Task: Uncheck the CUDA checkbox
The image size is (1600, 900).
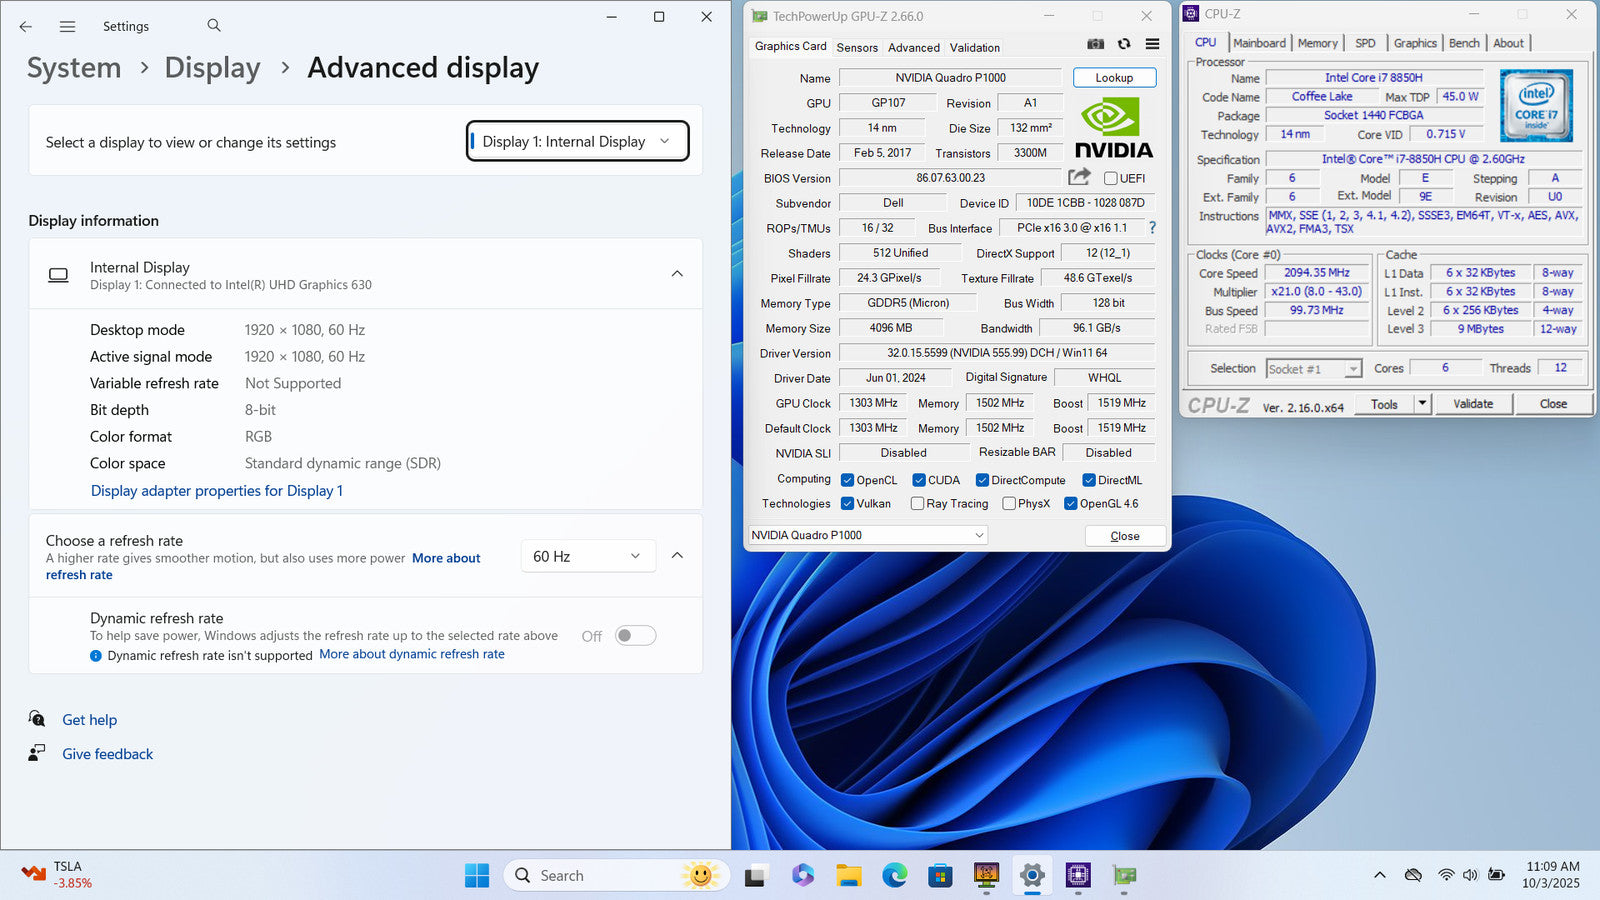Action: (919, 480)
